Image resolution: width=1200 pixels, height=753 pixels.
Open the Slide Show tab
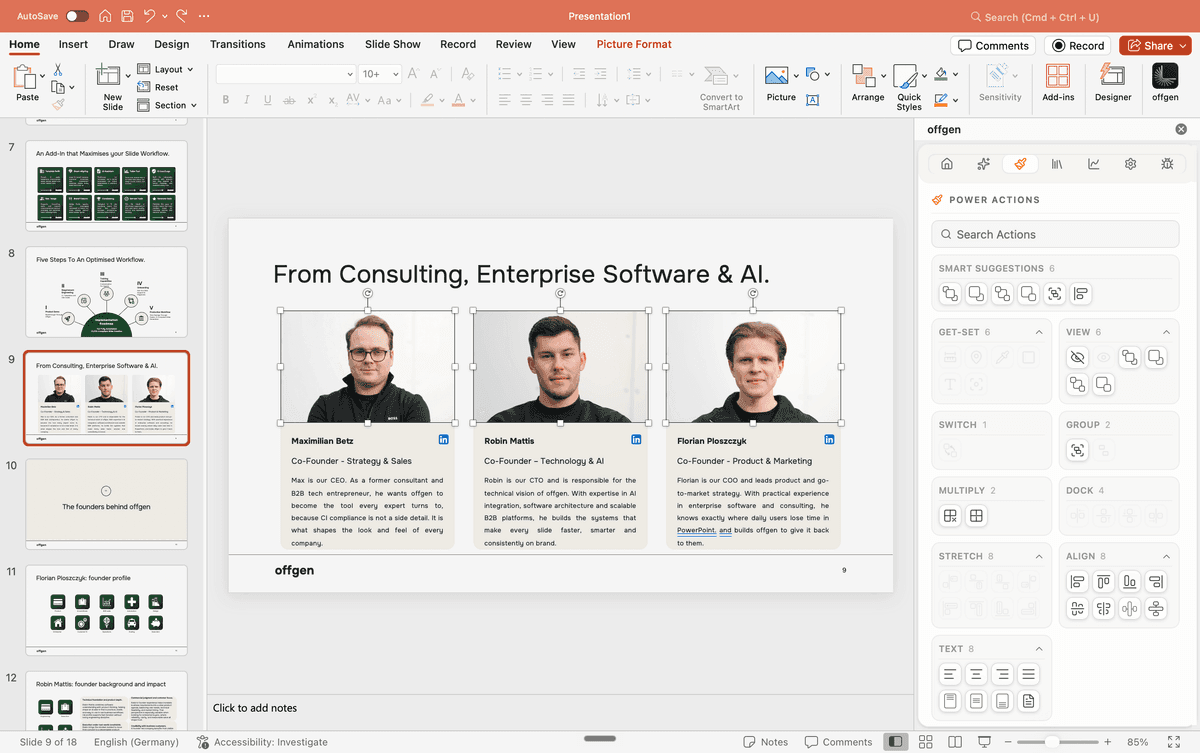[x=392, y=44]
